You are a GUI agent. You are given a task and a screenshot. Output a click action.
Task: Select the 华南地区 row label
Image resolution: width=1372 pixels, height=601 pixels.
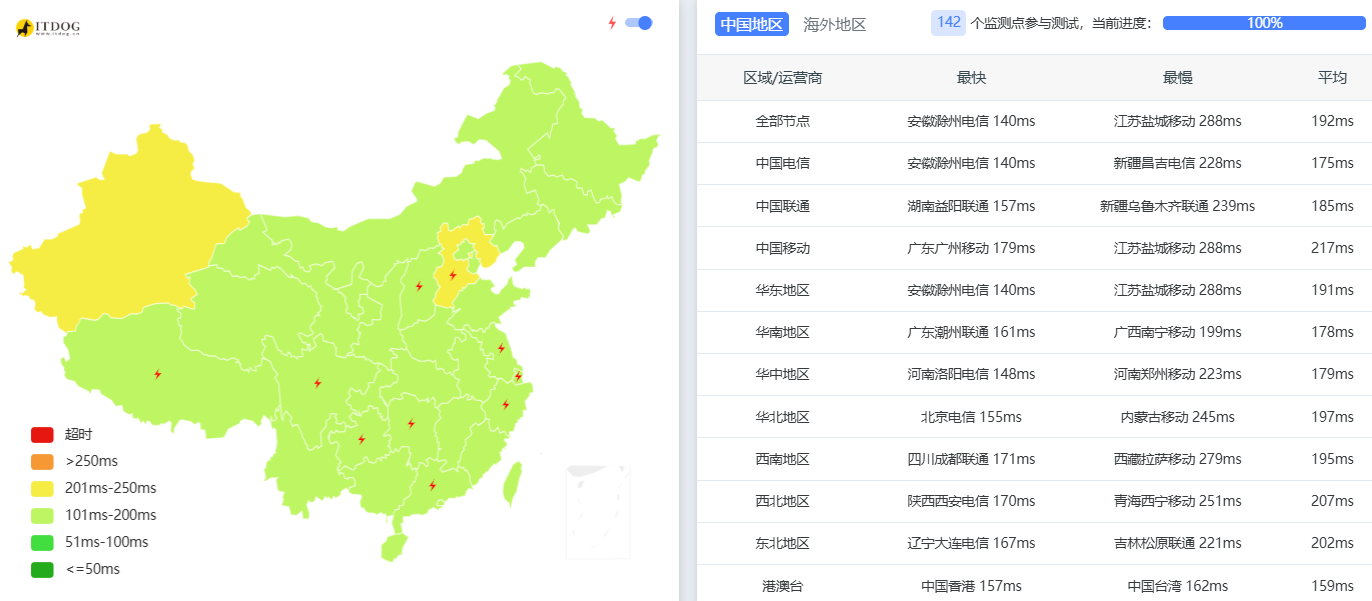pos(783,332)
